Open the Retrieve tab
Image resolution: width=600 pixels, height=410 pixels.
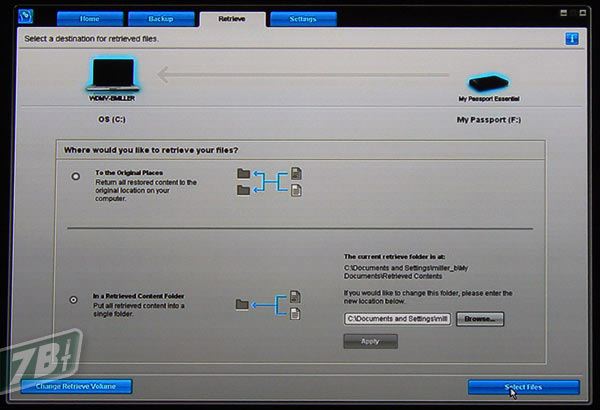pos(232,19)
